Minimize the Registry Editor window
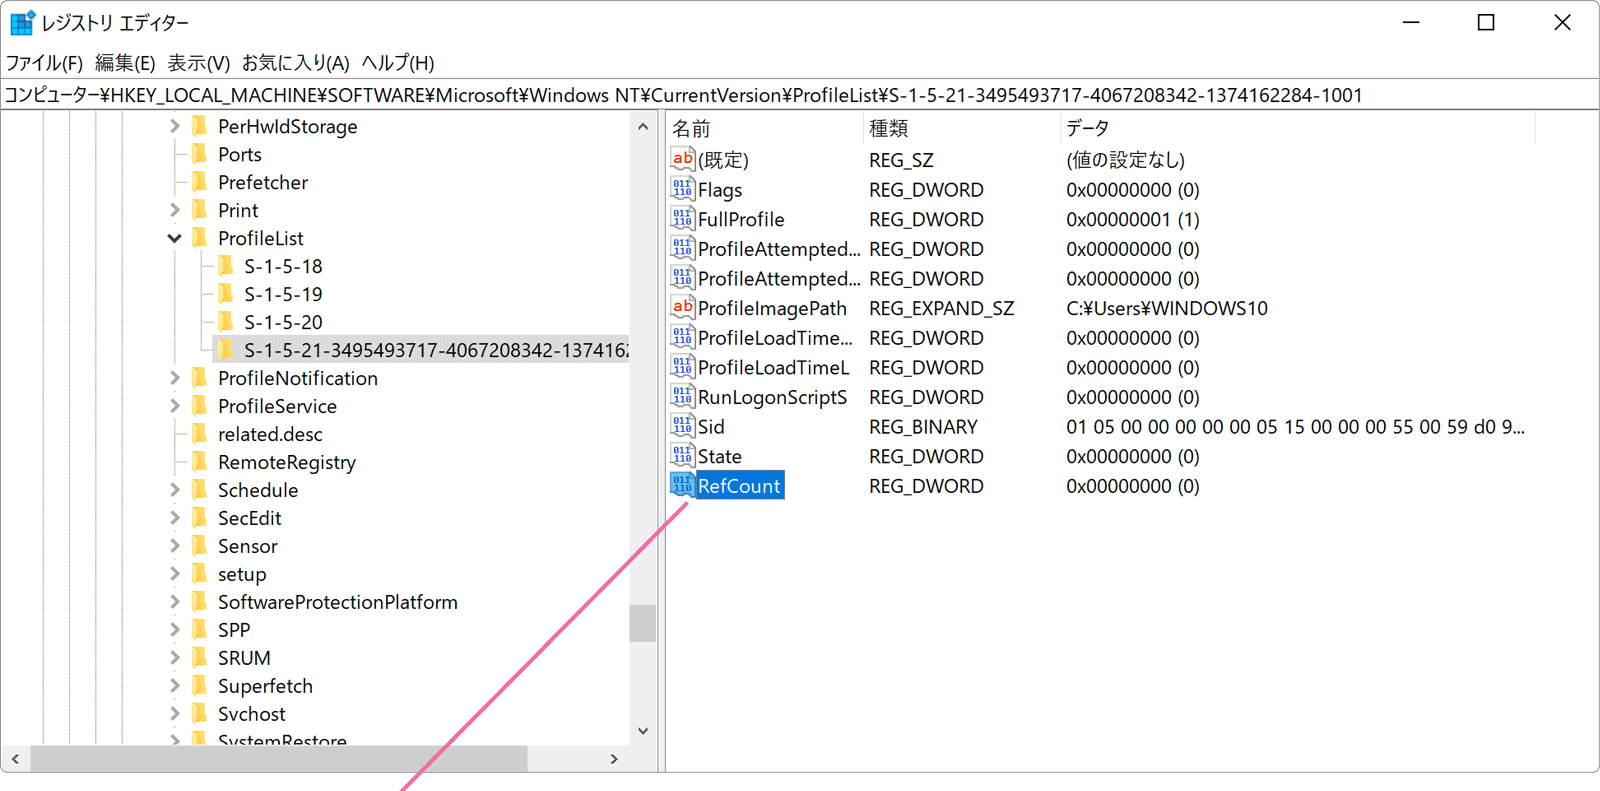 coord(1411,22)
